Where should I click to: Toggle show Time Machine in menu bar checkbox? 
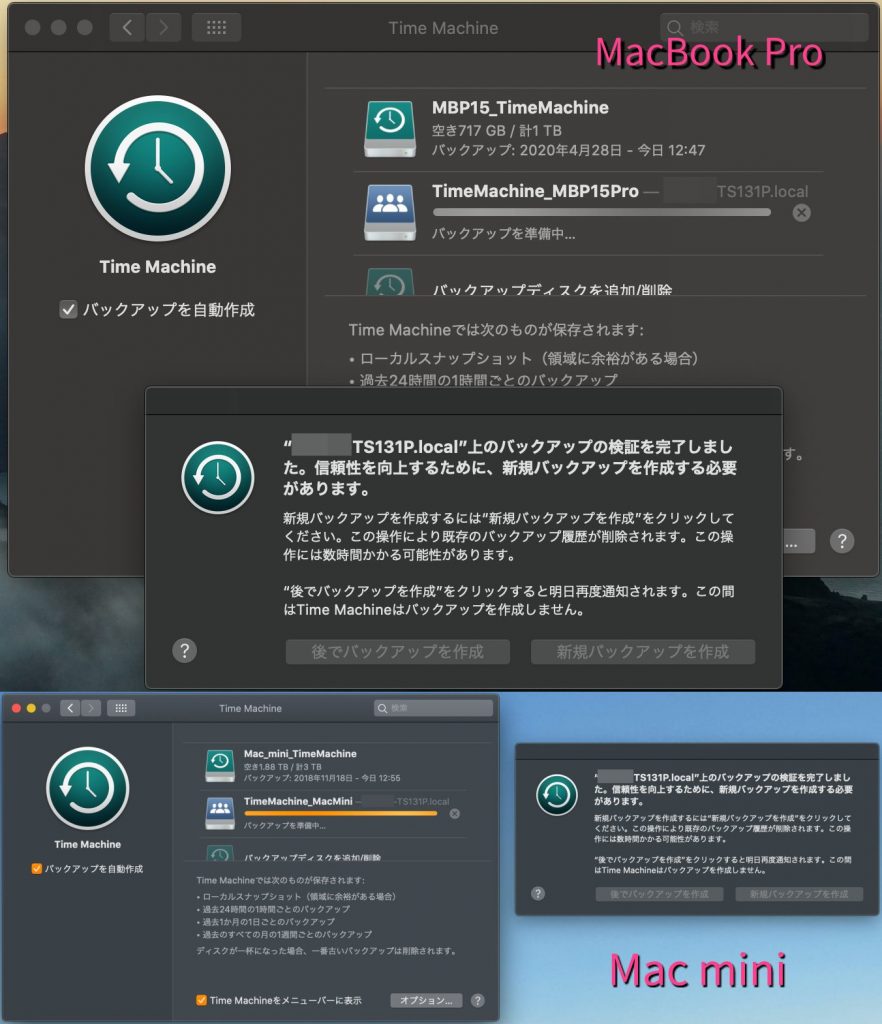(201, 1000)
